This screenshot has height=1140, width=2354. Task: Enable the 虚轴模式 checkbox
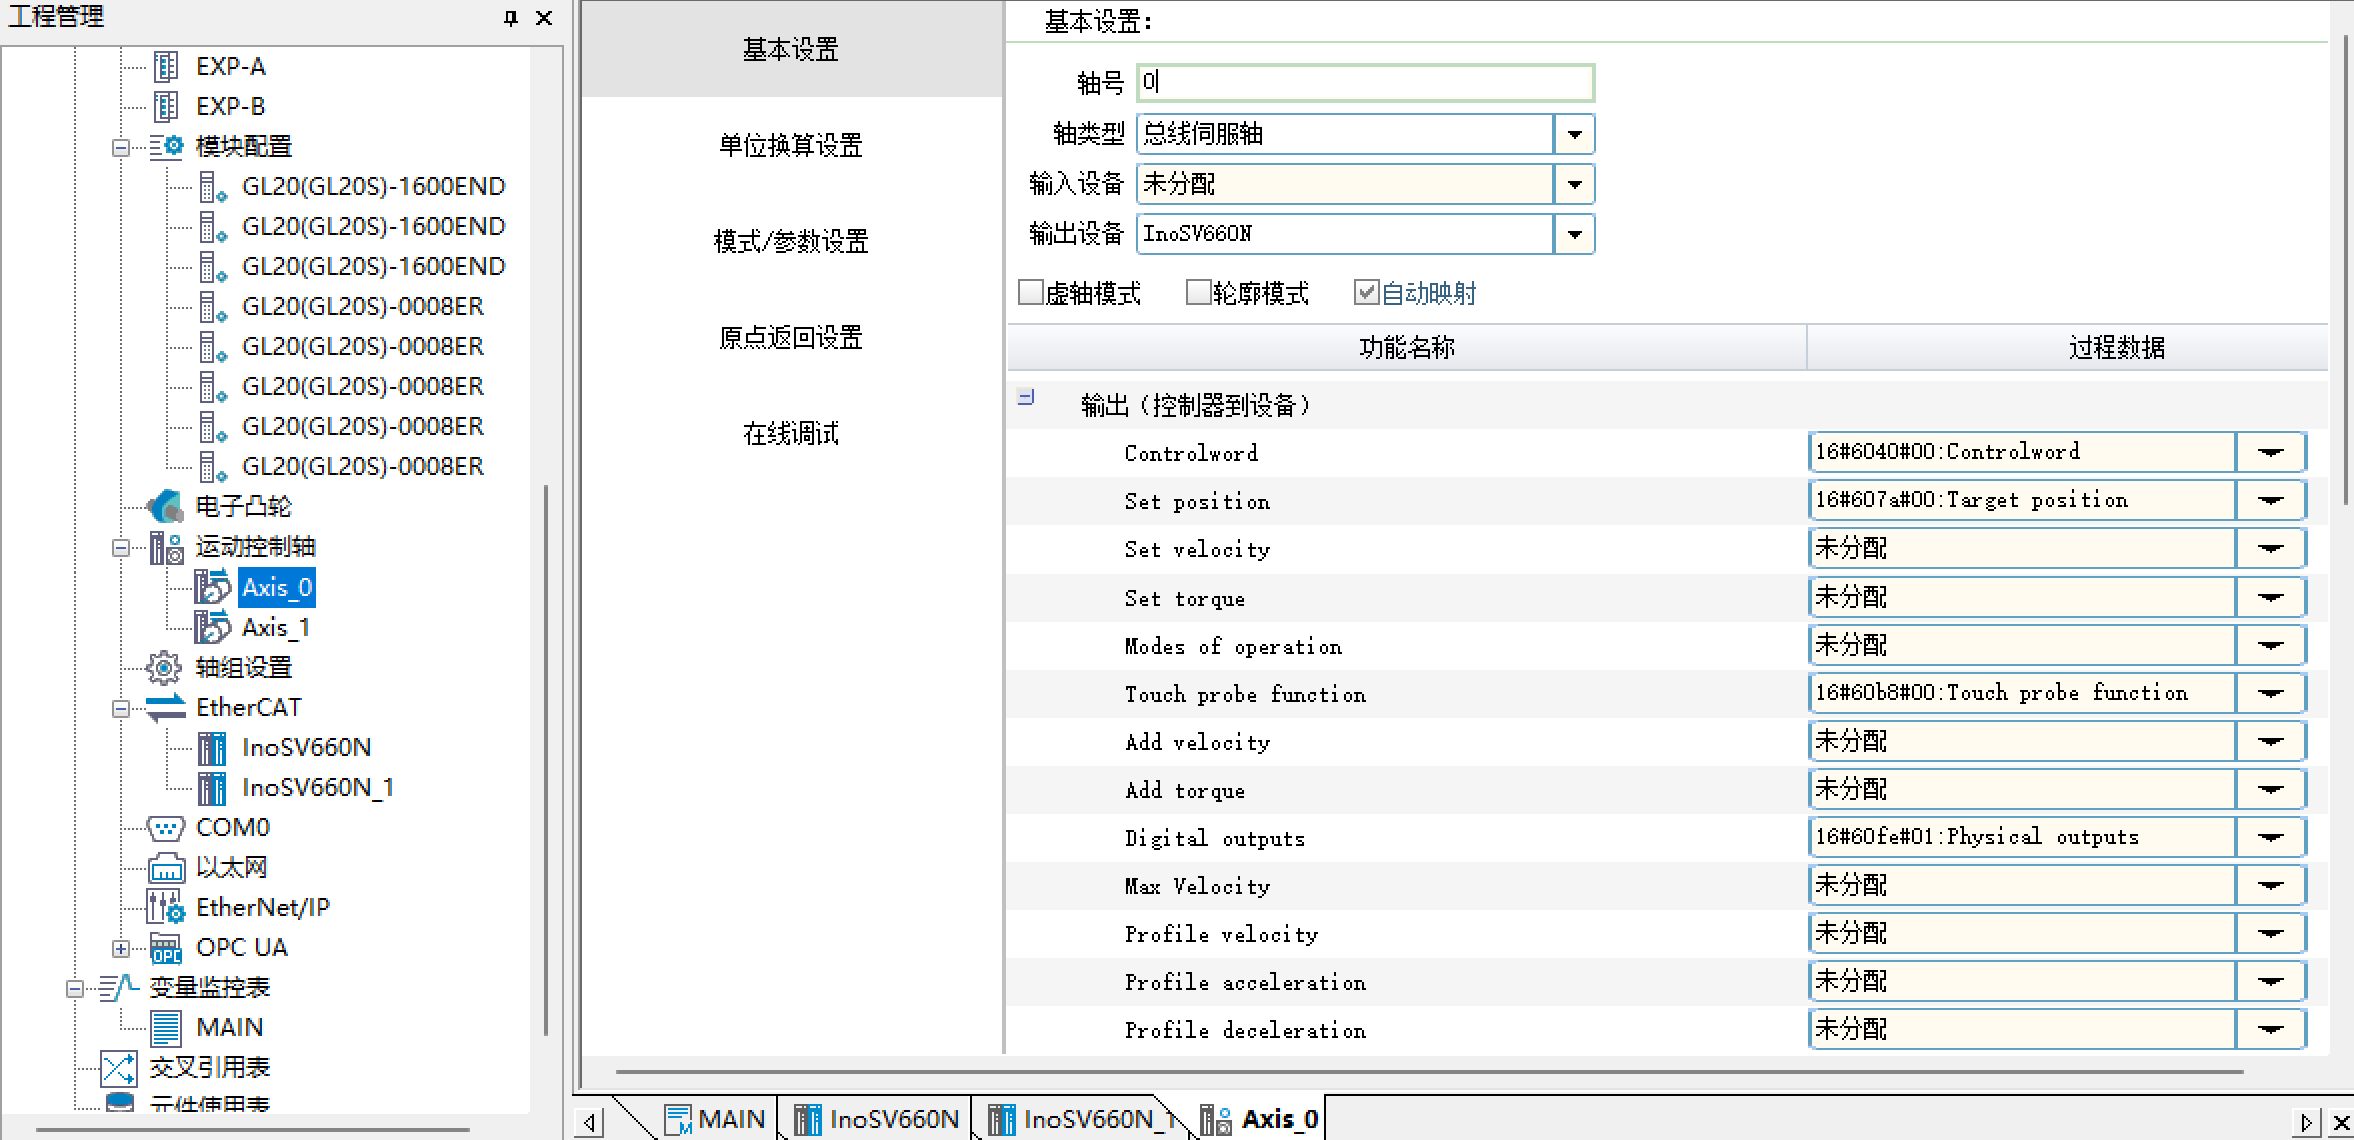tap(1030, 292)
